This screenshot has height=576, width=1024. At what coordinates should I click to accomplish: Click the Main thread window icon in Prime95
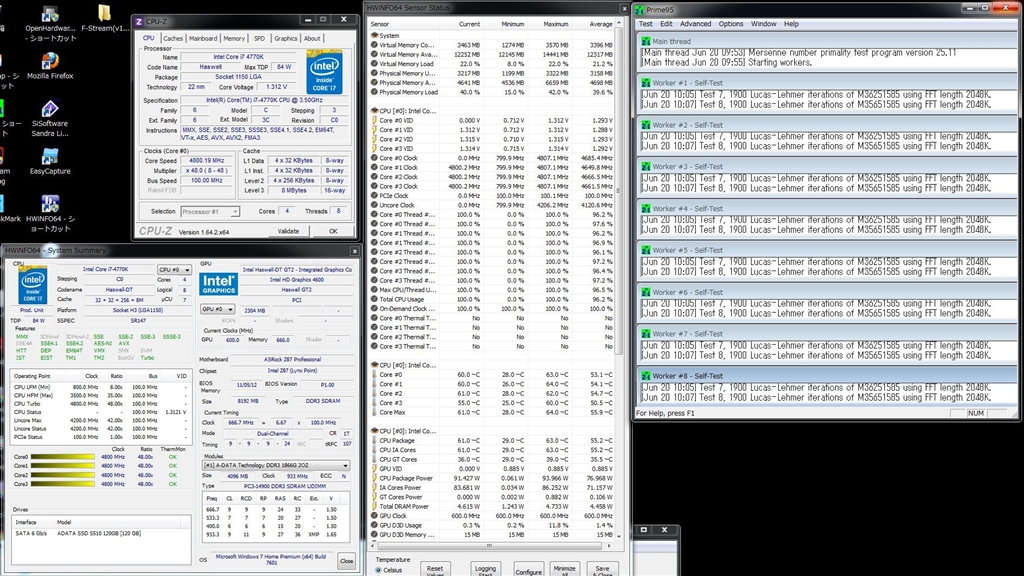(645, 41)
